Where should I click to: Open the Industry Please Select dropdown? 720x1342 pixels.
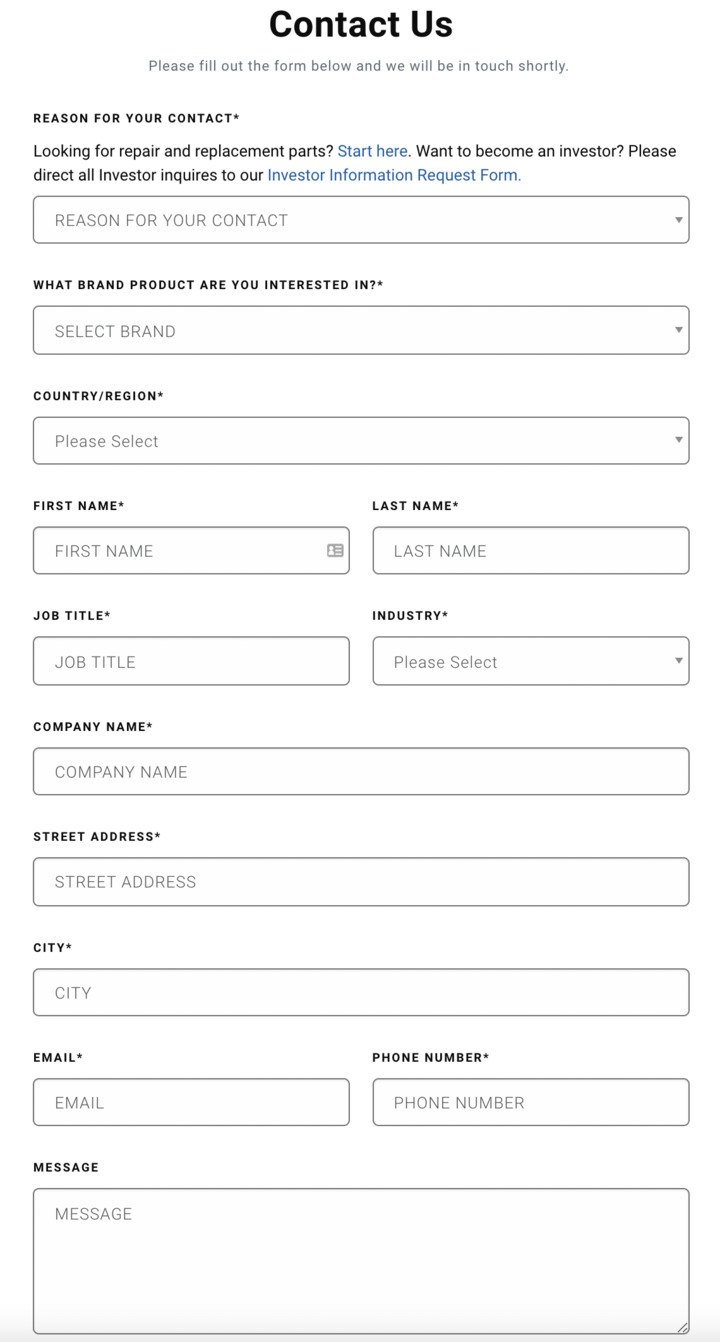tap(530, 661)
